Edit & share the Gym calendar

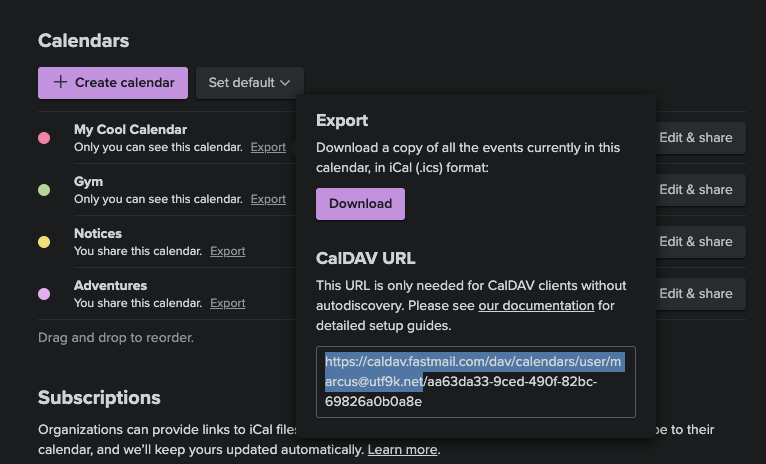701,190
